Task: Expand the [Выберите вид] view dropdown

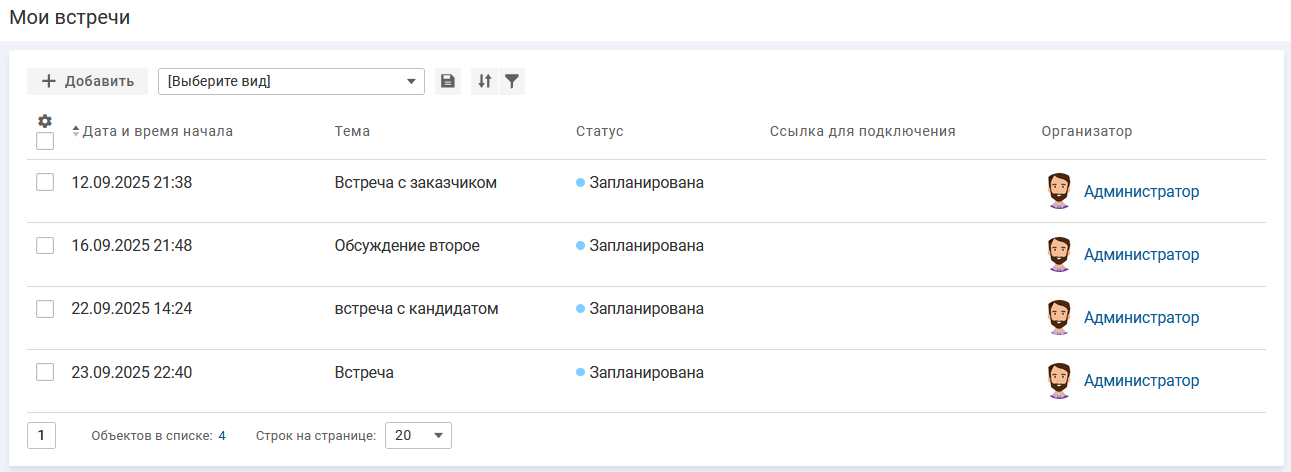Action: coord(291,82)
